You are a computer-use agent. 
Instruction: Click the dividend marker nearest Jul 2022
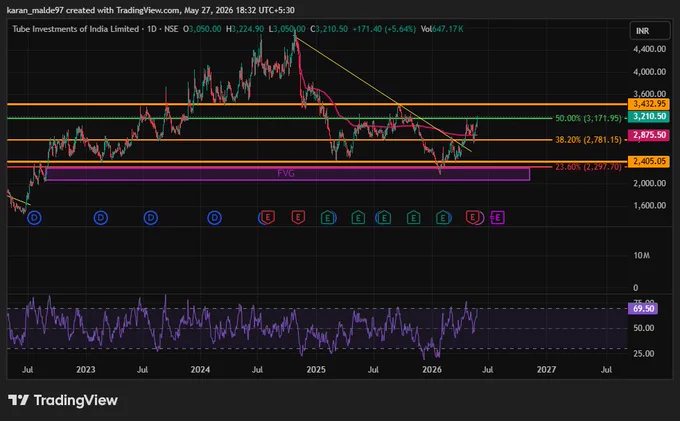coord(34,218)
